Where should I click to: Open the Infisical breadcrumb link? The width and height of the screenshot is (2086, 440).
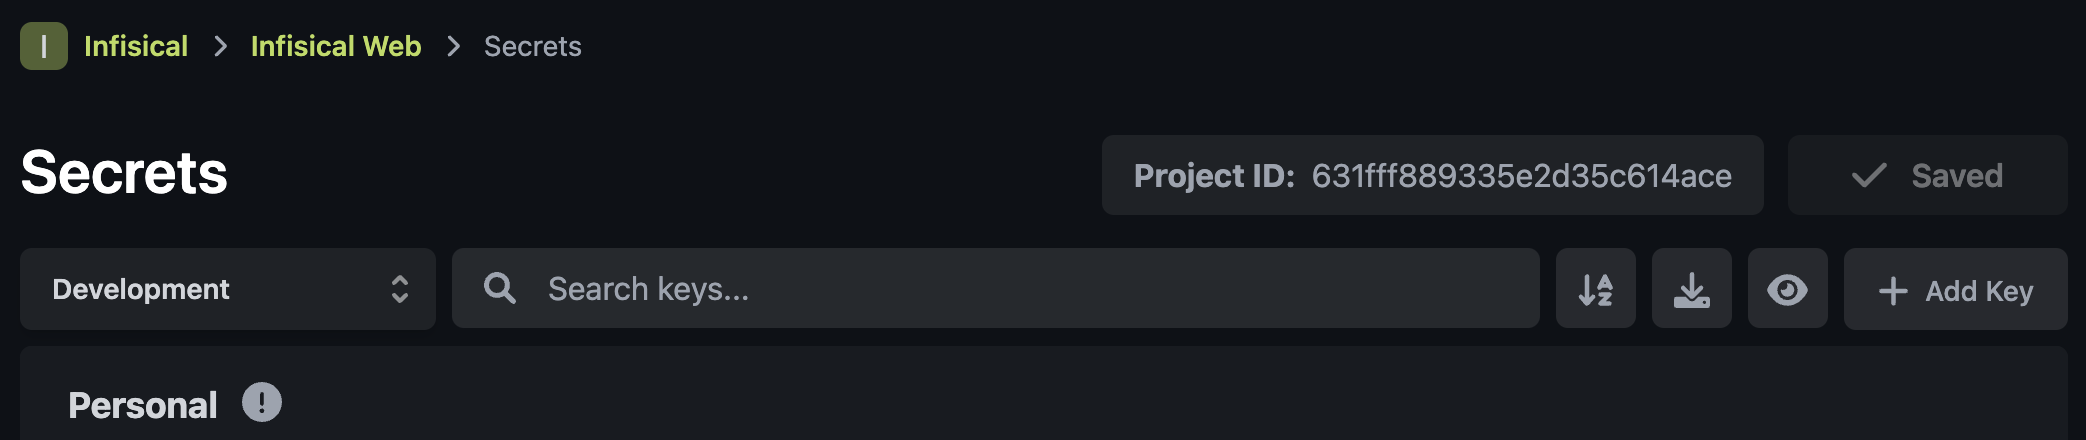[x=136, y=46]
